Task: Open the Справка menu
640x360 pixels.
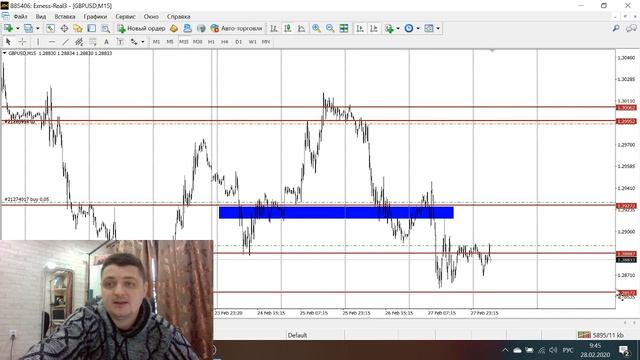Action: (178, 17)
